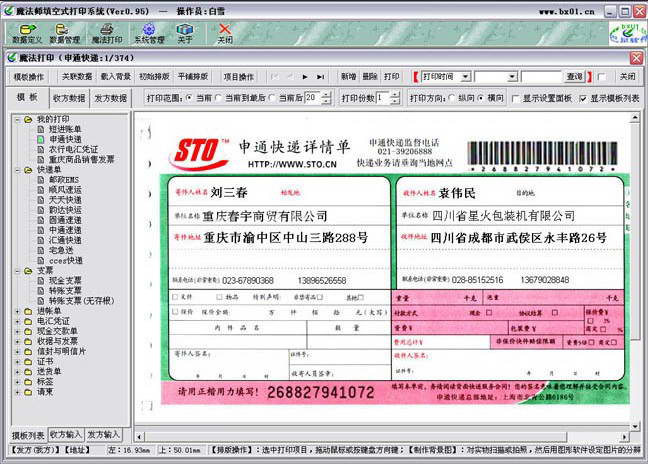Open 我的打印 folder icon
This screenshot has width=648, height=464.
pyautogui.click(x=28, y=119)
